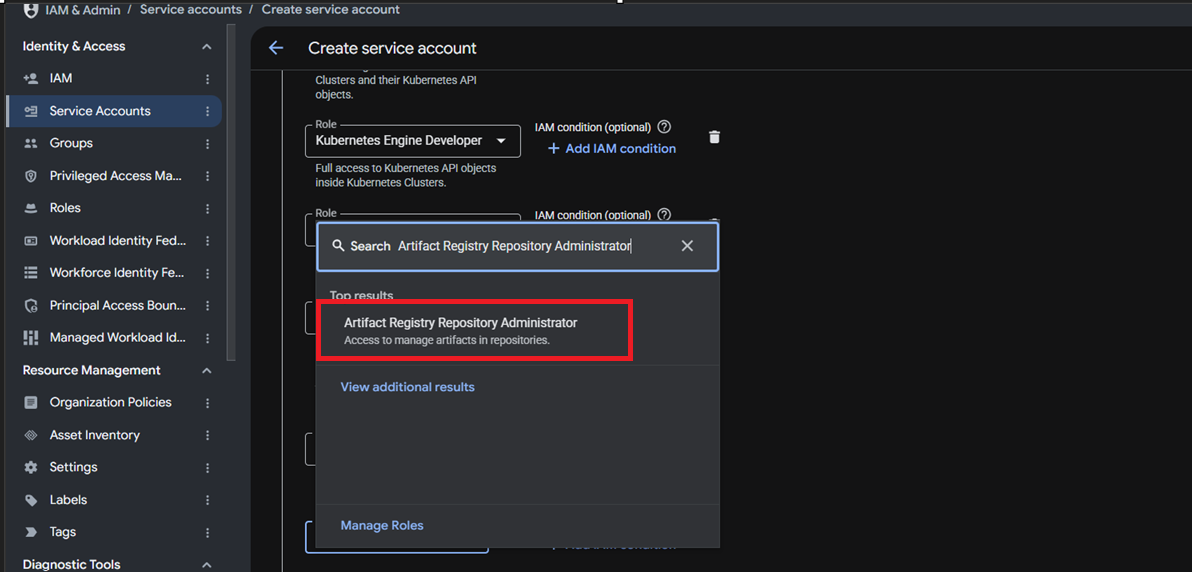Click the Principal Access Boundary icon

(31, 306)
